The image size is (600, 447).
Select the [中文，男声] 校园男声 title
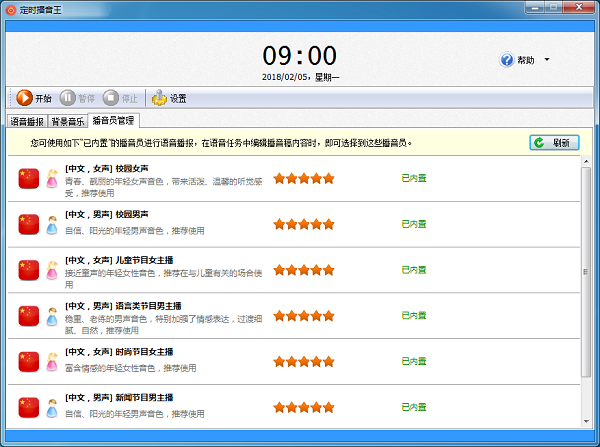[x=106, y=214]
